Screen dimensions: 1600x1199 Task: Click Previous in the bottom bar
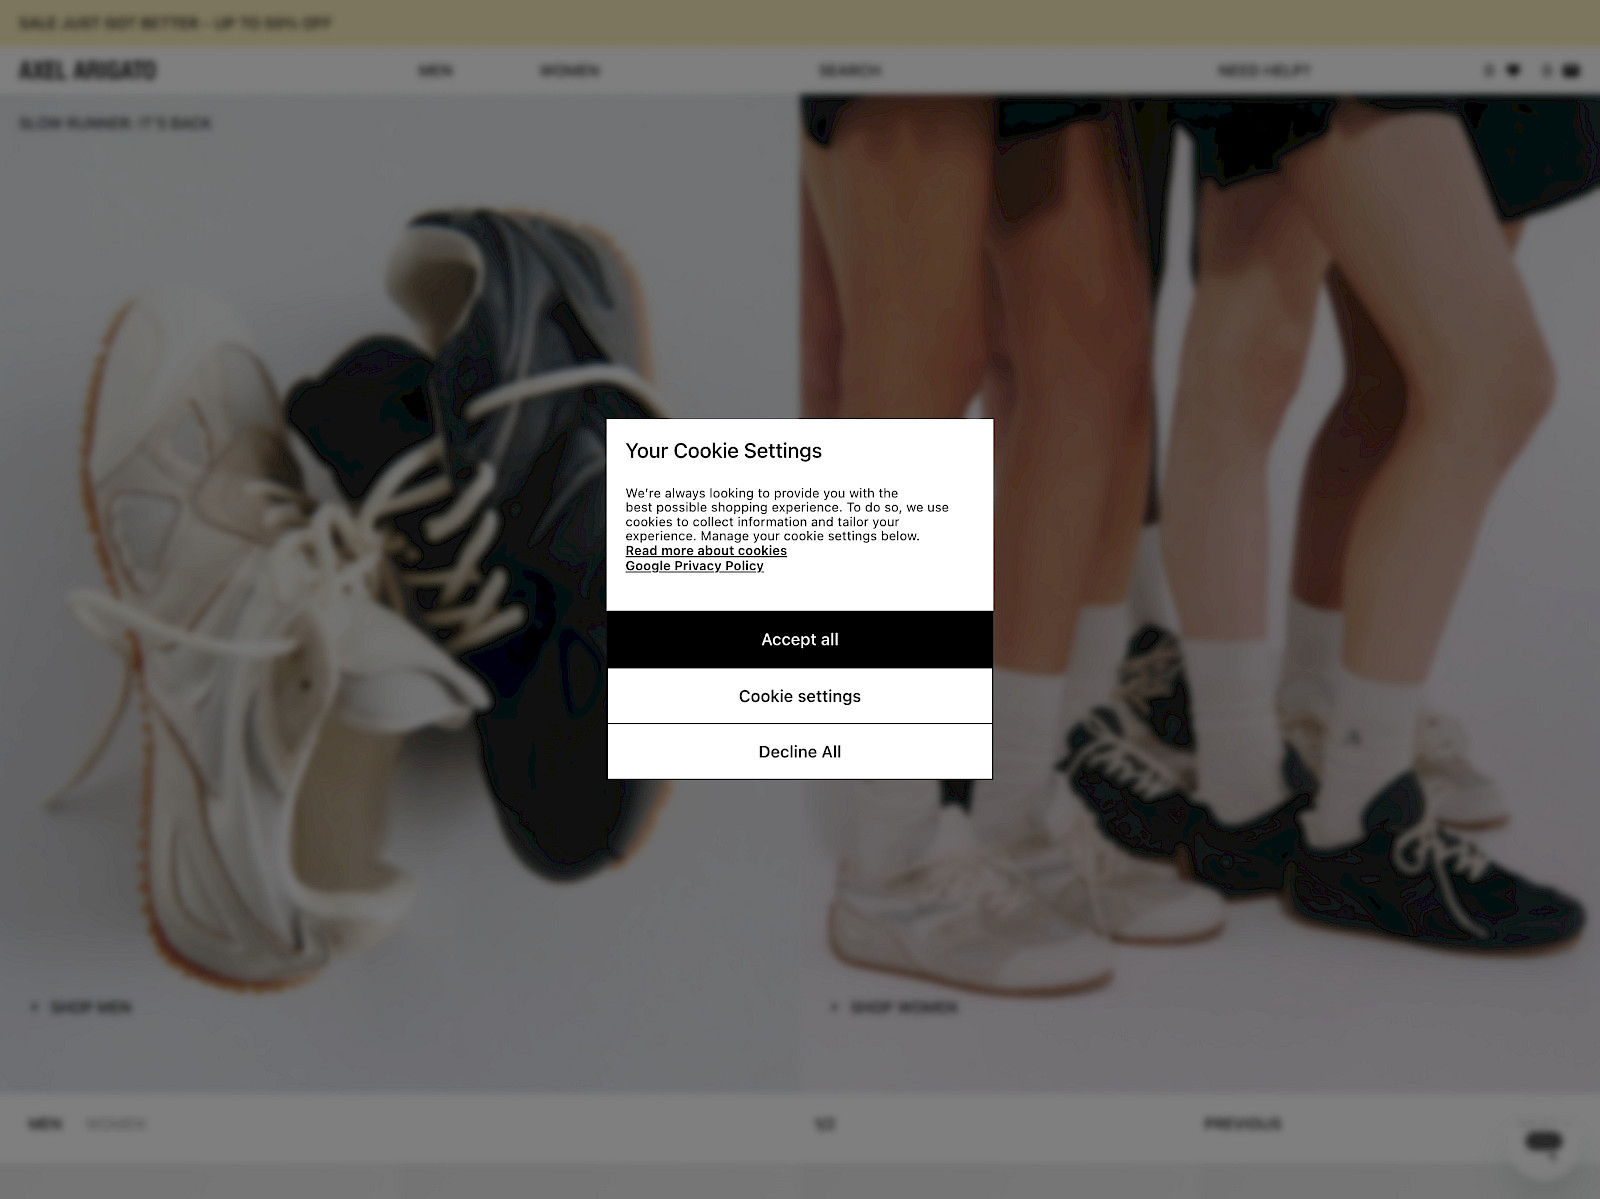[1242, 1124]
